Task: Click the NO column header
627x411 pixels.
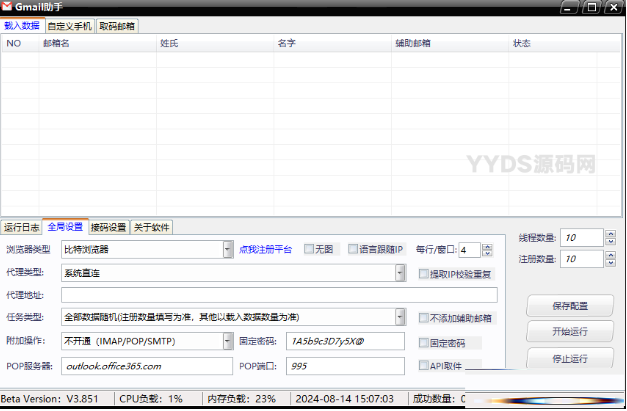Action: click(20, 43)
